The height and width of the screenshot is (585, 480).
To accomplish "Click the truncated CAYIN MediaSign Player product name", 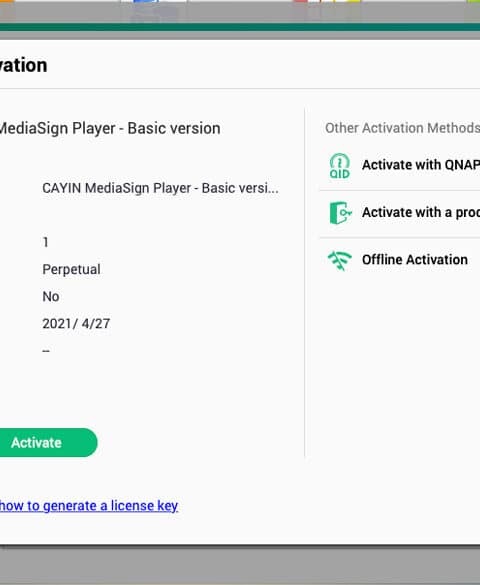I will 160,188.
